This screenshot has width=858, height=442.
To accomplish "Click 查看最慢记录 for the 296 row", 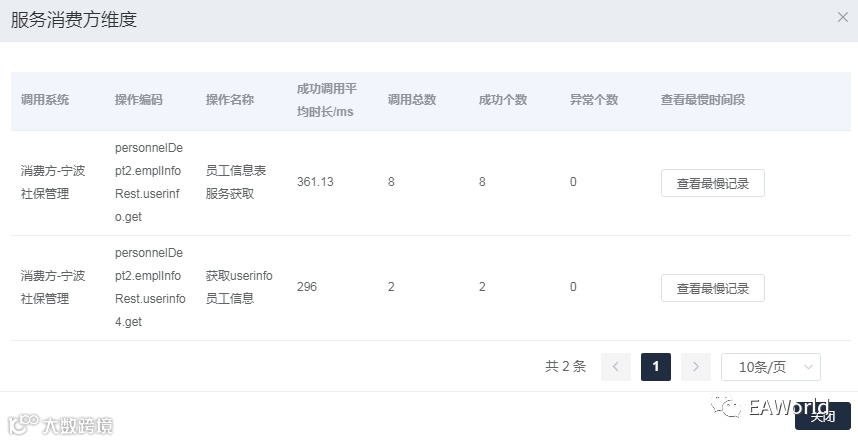I will [712, 288].
